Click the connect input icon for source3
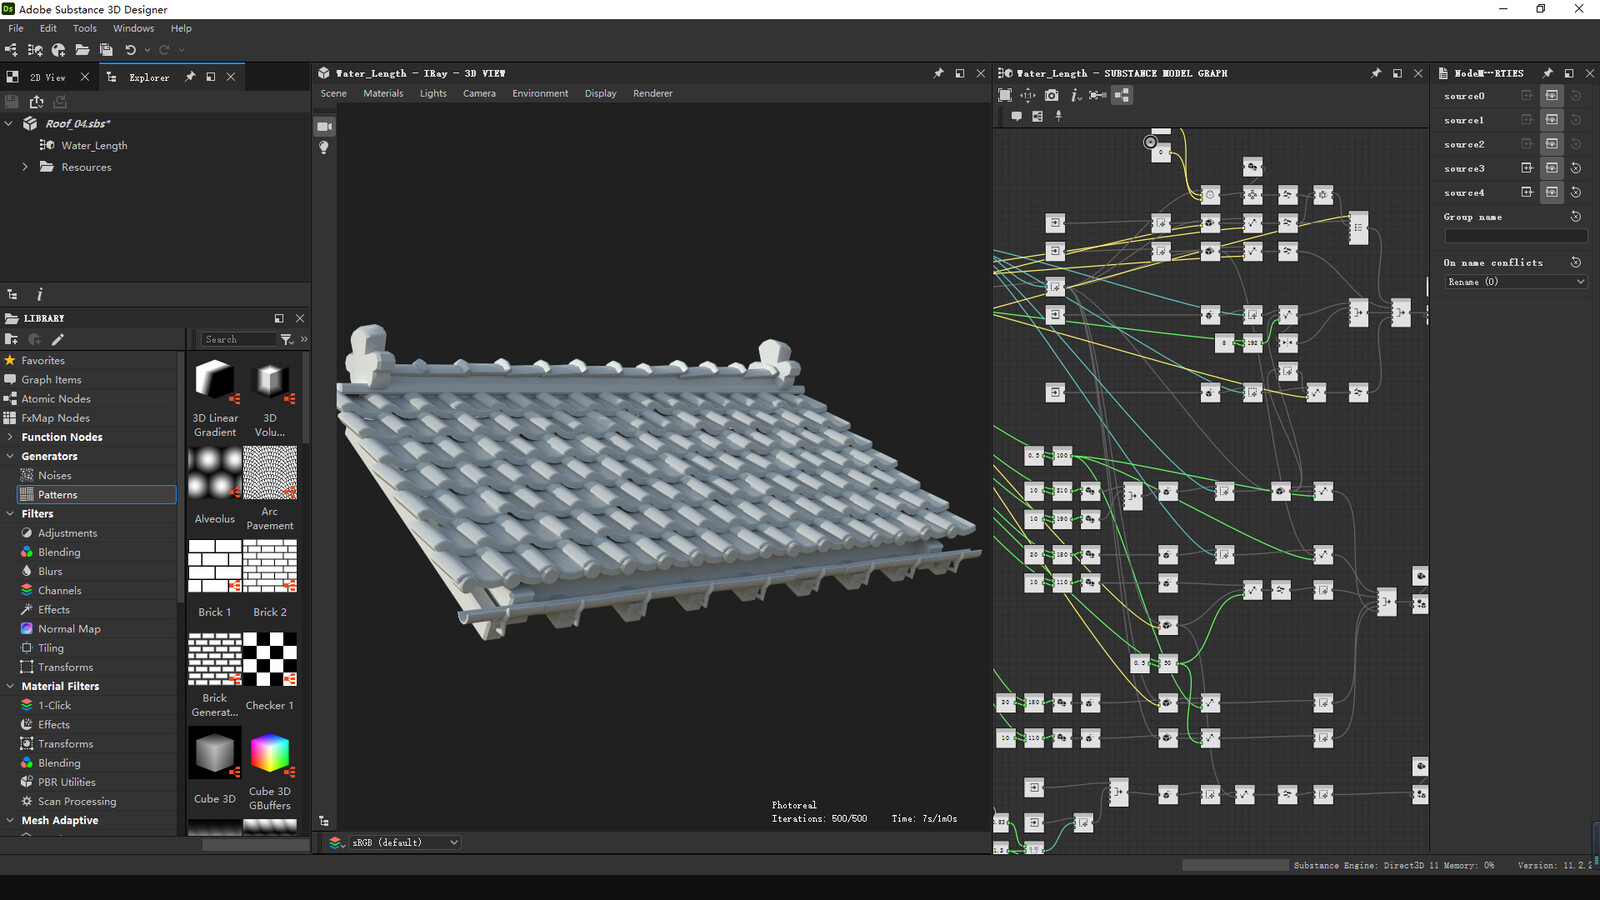1600x900 pixels. pyautogui.click(x=1527, y=168)
